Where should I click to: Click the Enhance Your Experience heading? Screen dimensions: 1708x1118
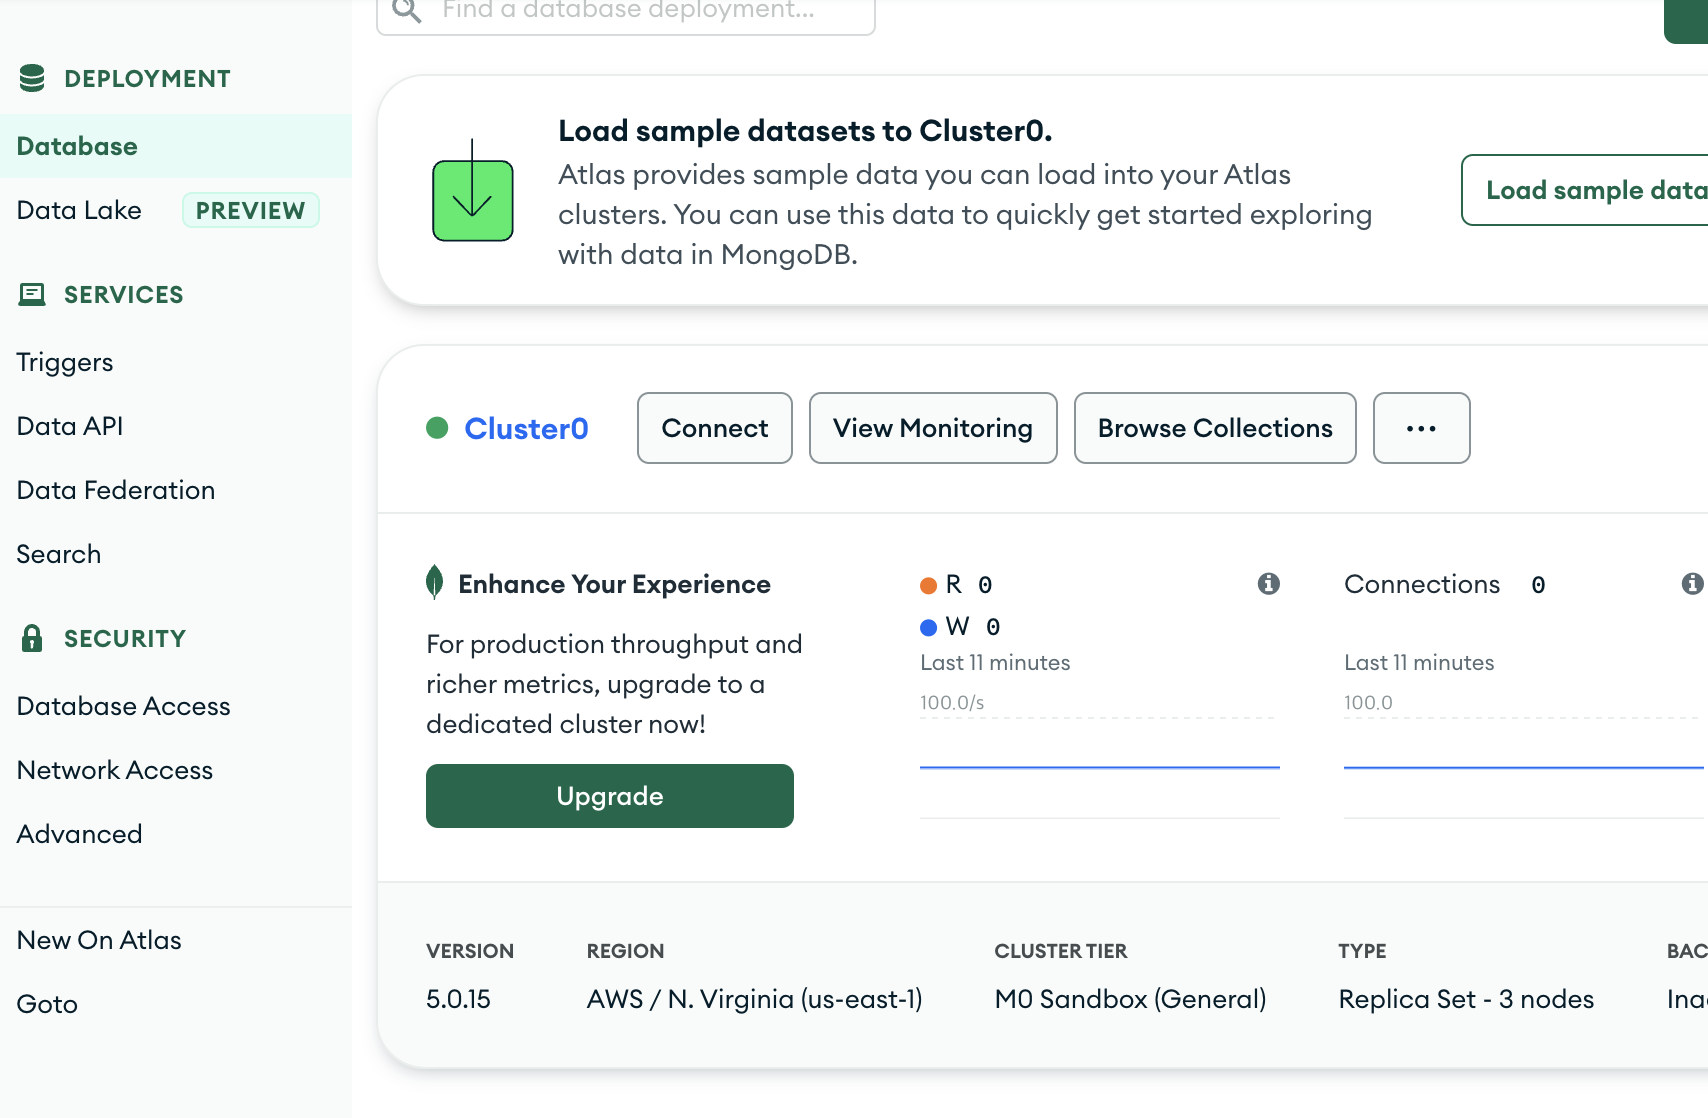pyautogui.click(x=614, y=584)
